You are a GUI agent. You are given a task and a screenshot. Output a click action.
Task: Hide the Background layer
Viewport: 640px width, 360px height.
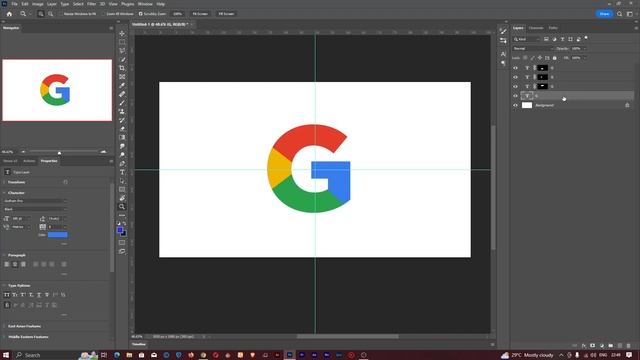point(516,105)
